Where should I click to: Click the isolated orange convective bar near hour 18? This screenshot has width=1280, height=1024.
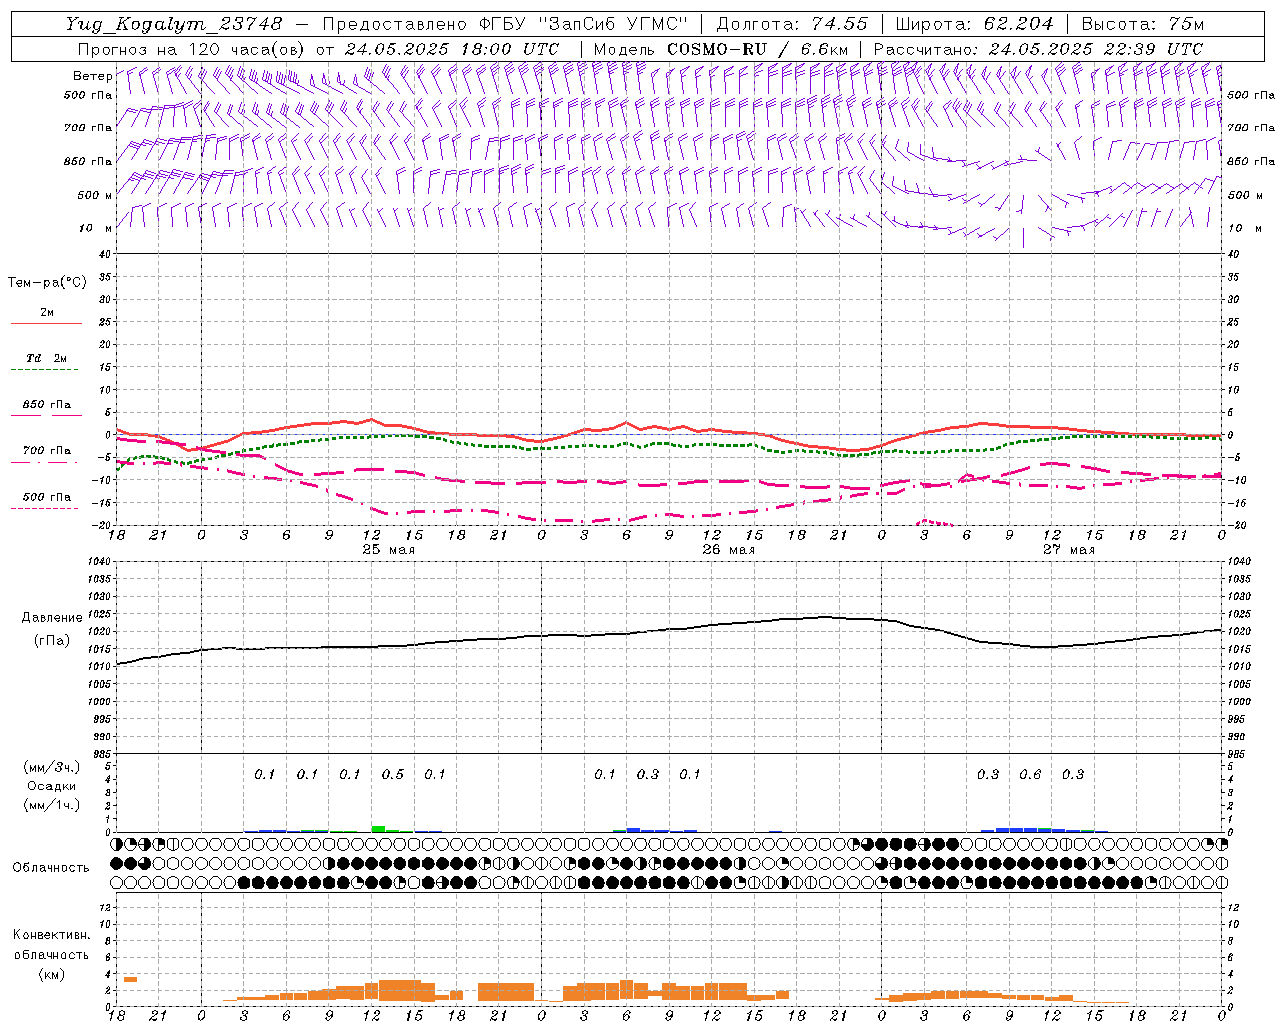[130, 979]
